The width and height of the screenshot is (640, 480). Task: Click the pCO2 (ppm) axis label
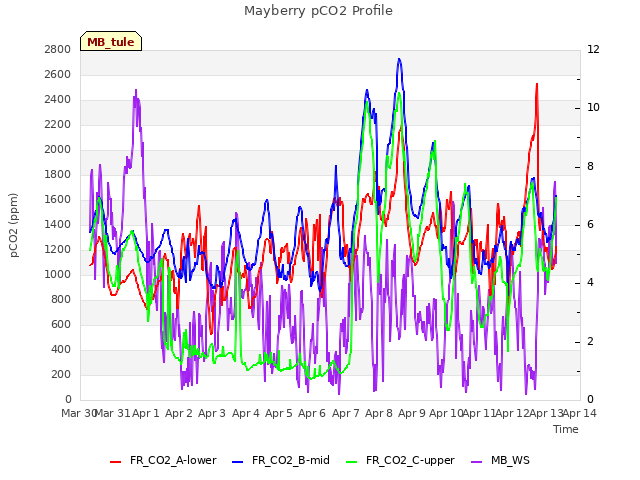13,225
